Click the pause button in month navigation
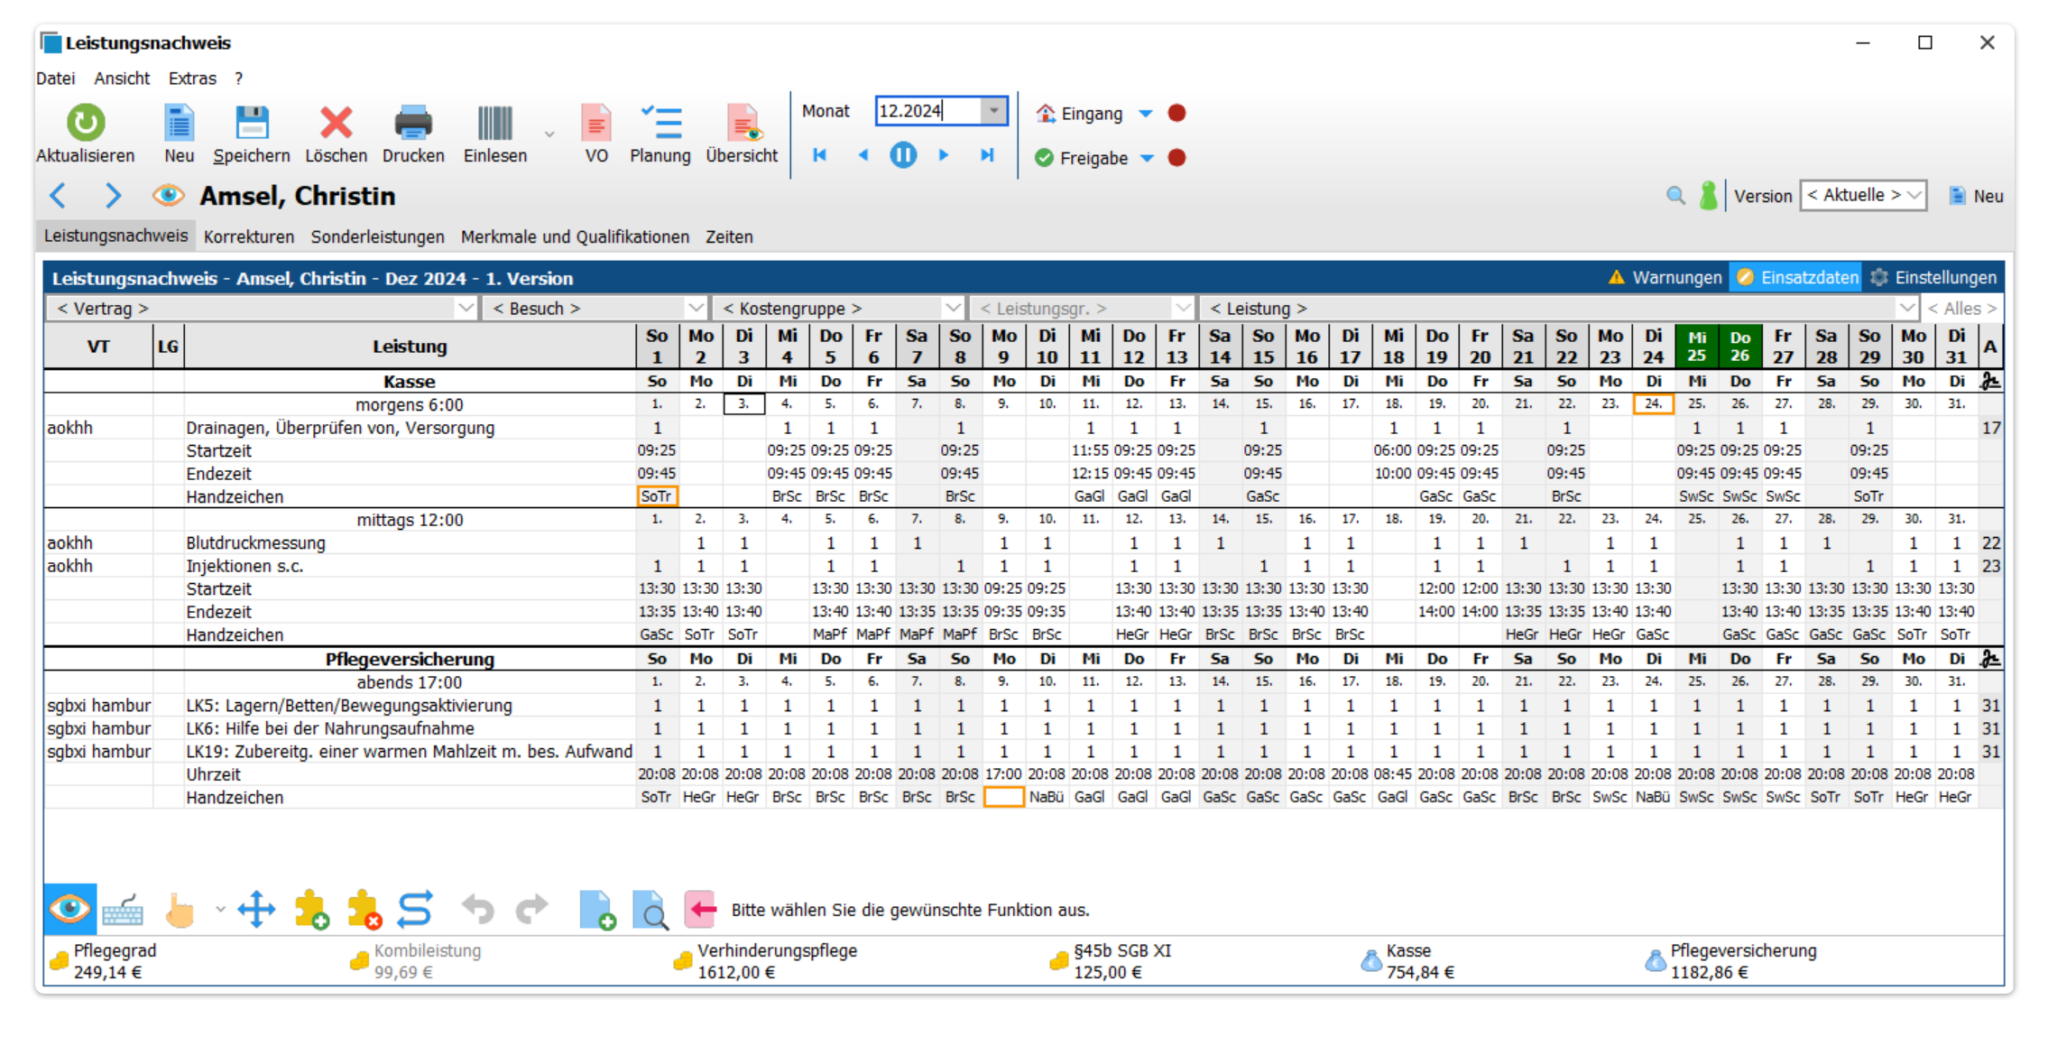Screen dimensions: 2048x1046 (x=902, y=155)
